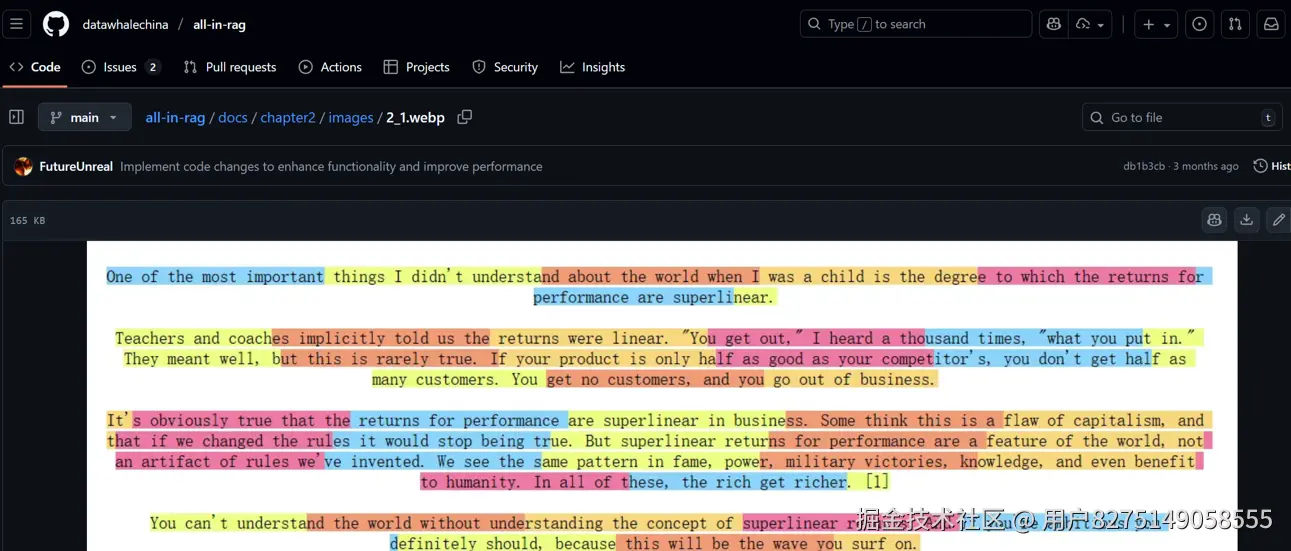Navigate to chapter2 folder in breadcrumb
The height and width of the screenshot is (551, 1291).
pos(288,117)
